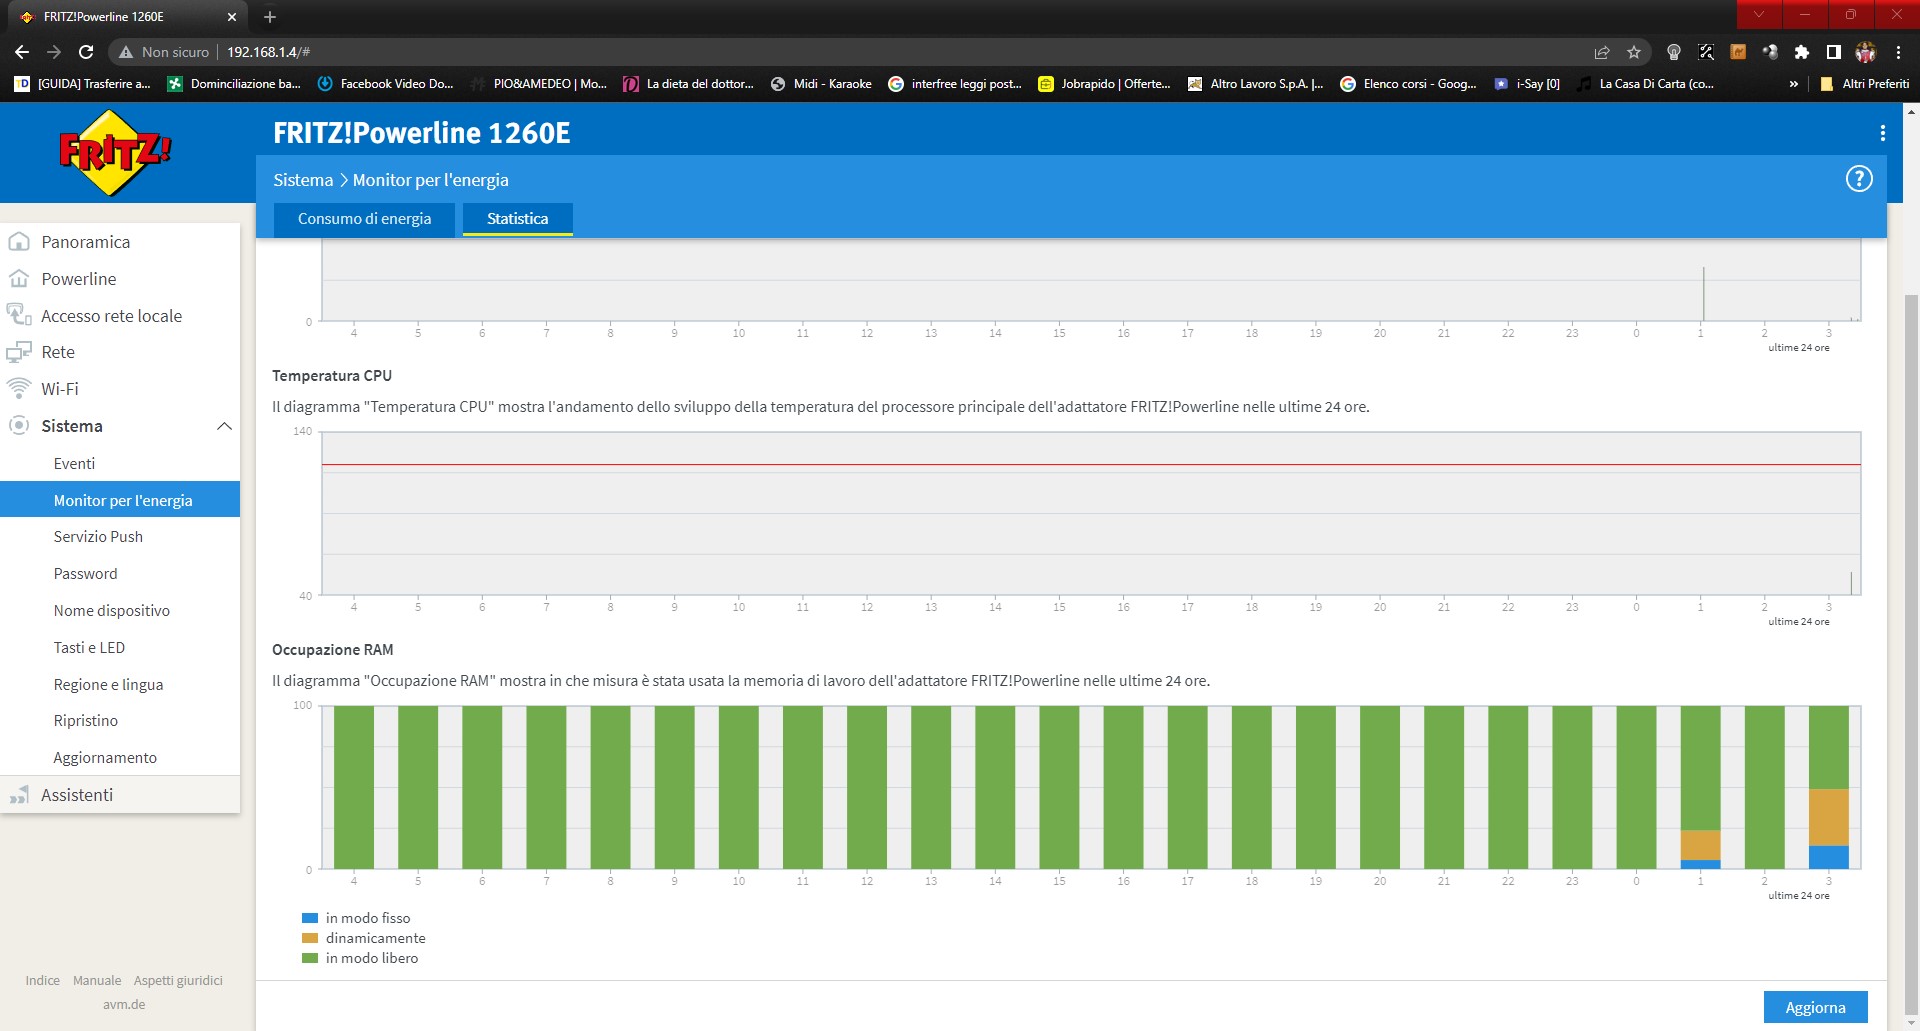The height and width of the screenshot is (1031, 1920).
Task: Click the Rete sidebar icon
Action: 19,352
